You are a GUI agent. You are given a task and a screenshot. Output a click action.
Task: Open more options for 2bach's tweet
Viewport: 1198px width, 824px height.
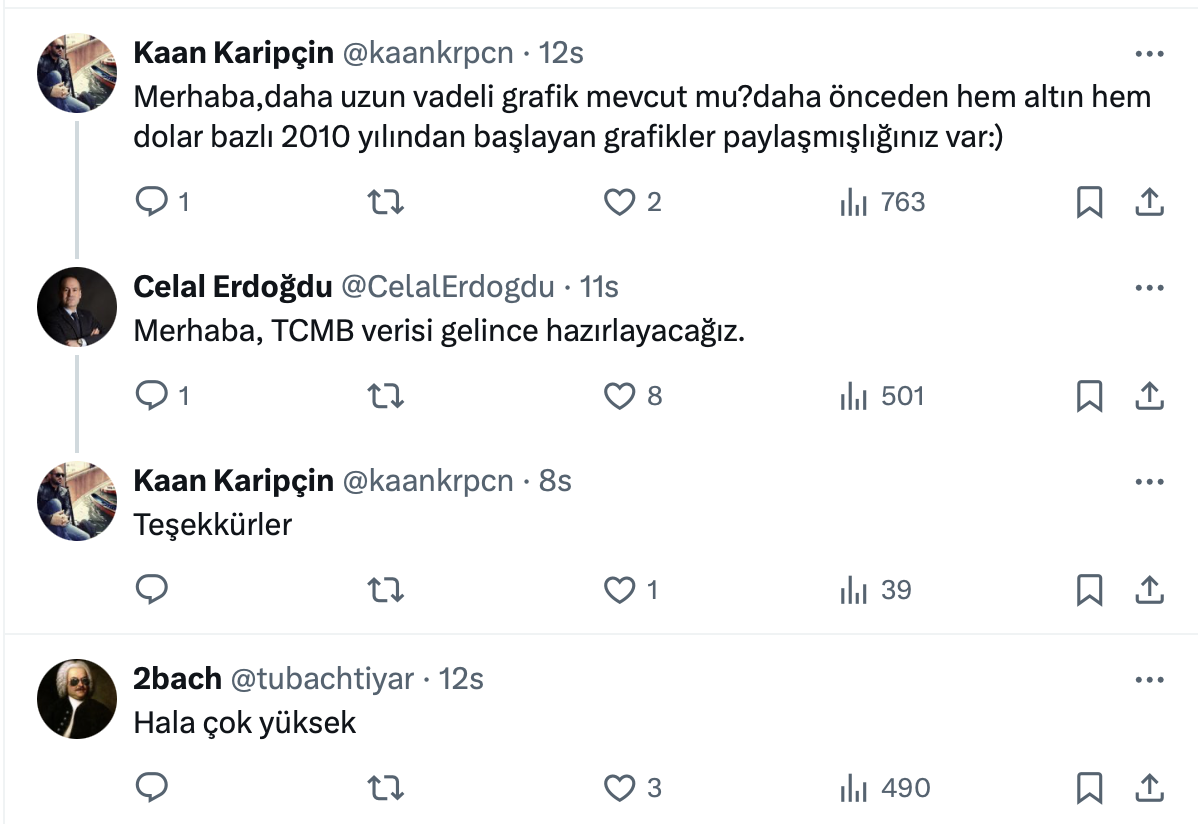pos(1150,680)
